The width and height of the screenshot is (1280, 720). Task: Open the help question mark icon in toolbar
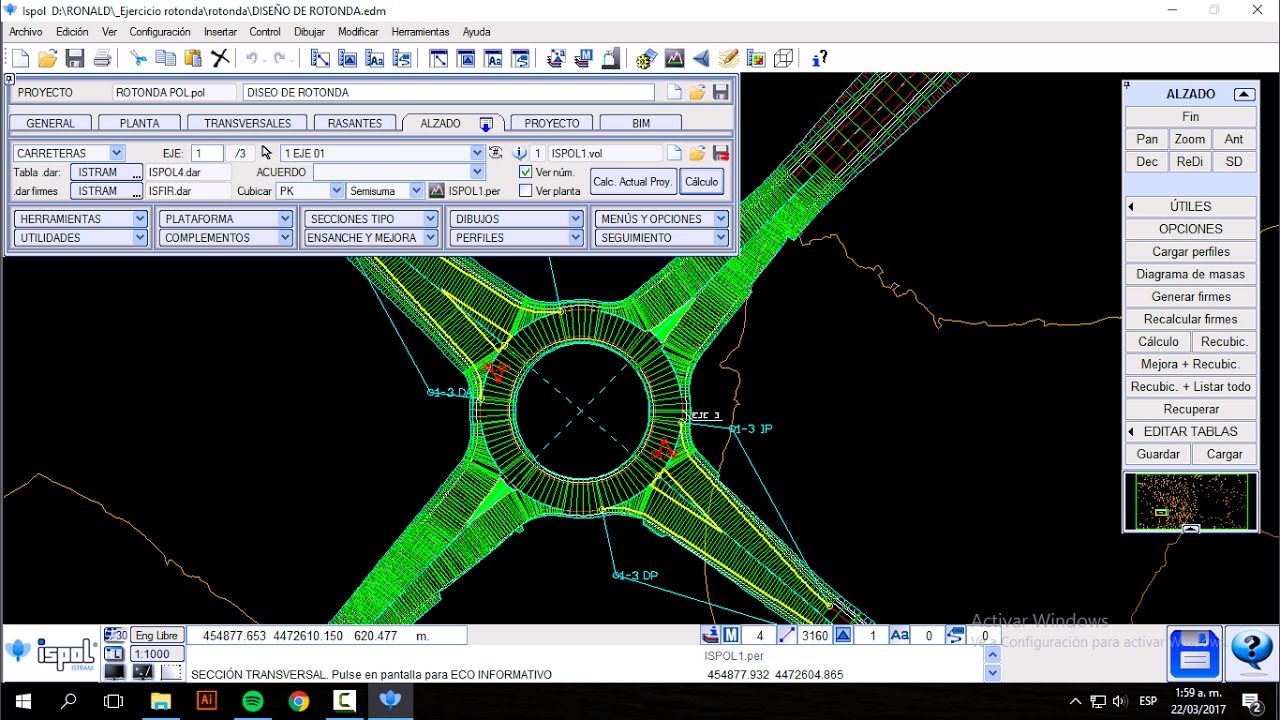coord(819,59)
